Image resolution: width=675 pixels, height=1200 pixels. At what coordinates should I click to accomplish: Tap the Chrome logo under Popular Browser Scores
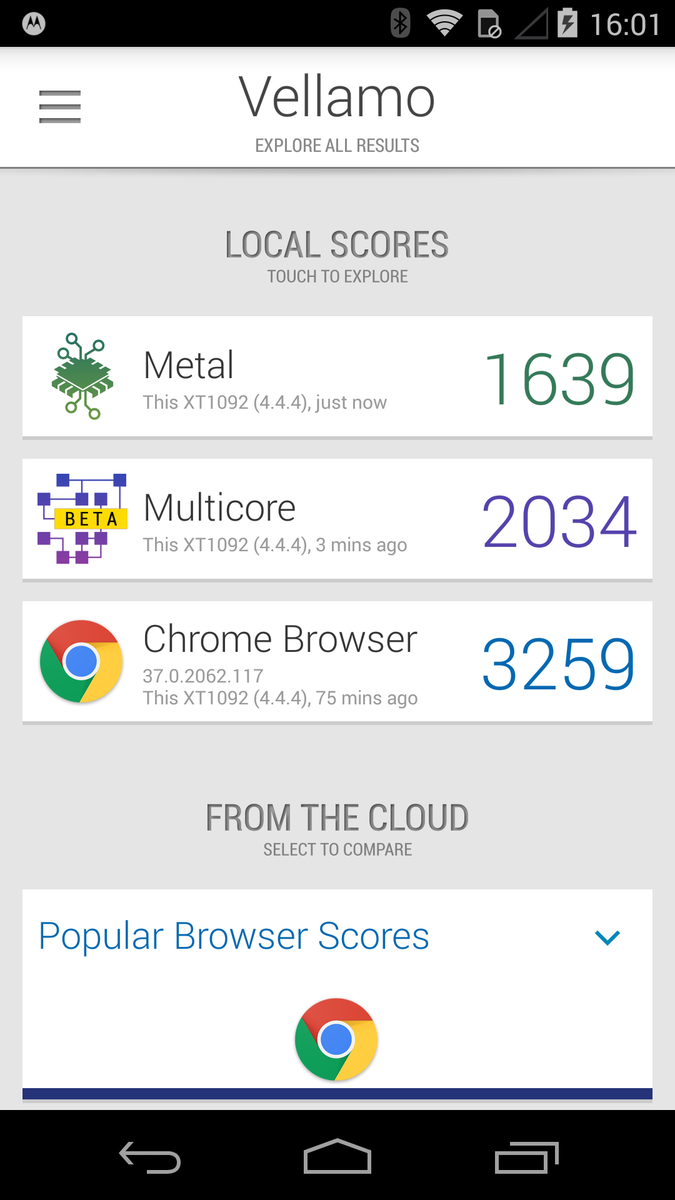[x=336, y=1039]
